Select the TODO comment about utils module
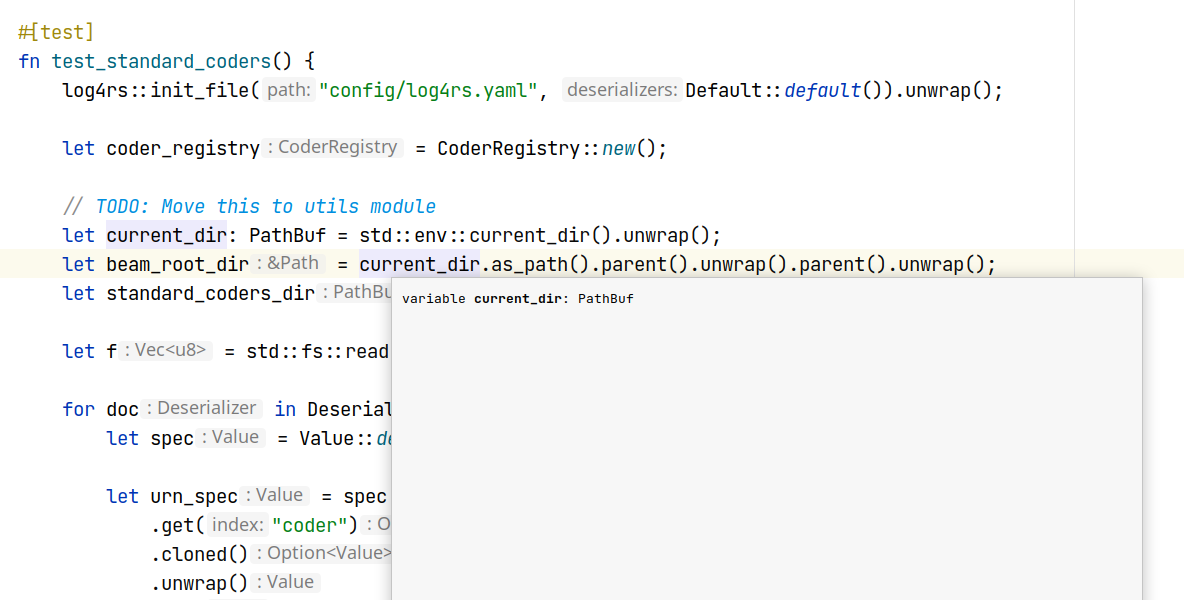Screen dimensions: 1184x600 [250, 206]
